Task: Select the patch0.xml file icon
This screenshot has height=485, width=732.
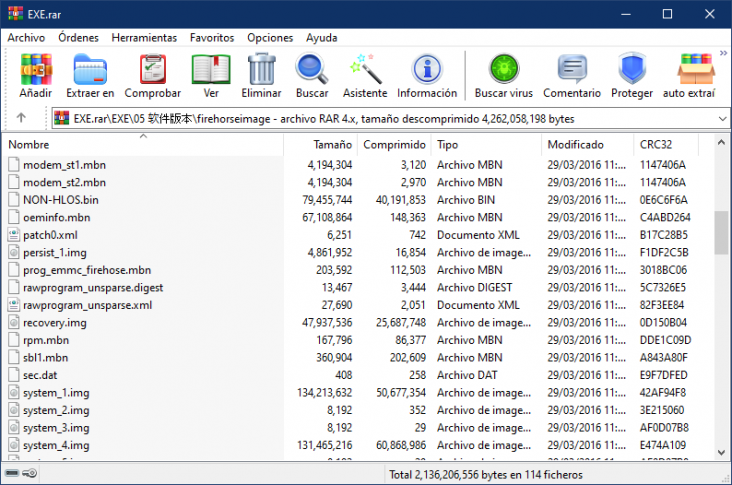Action: click(x=14, y=235)
